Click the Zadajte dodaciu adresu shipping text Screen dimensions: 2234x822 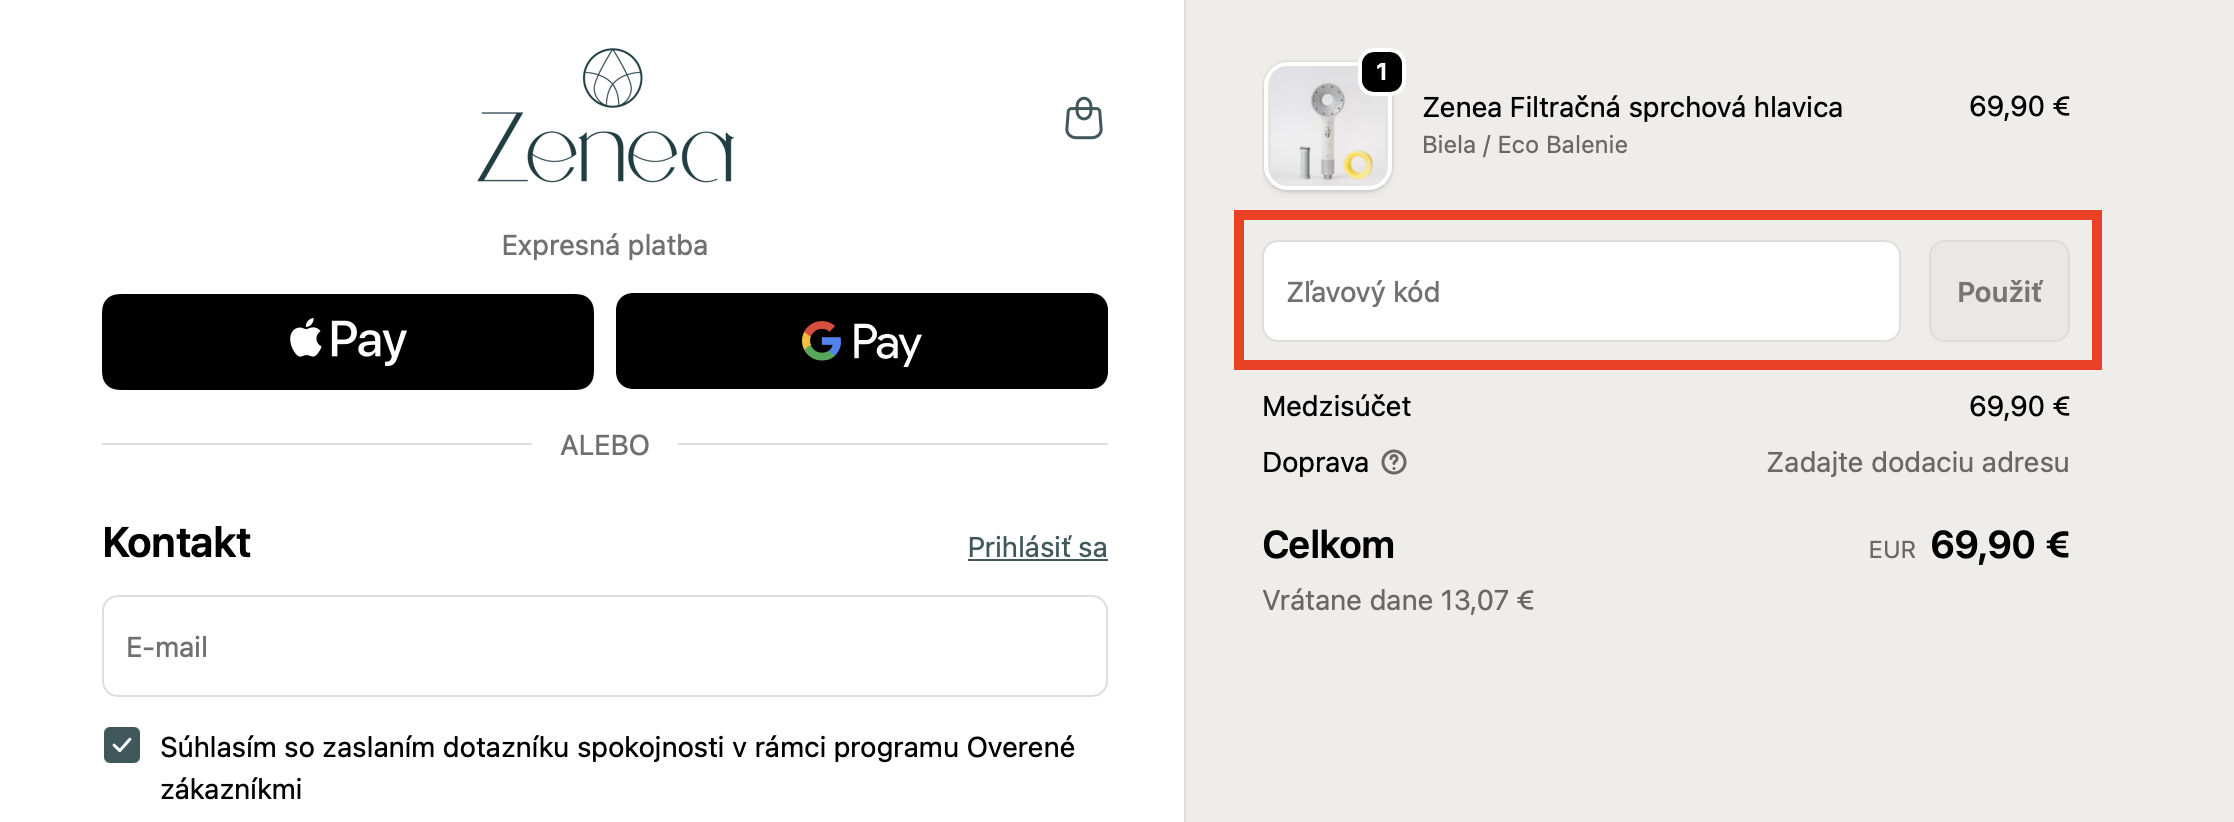point(1917,462)
